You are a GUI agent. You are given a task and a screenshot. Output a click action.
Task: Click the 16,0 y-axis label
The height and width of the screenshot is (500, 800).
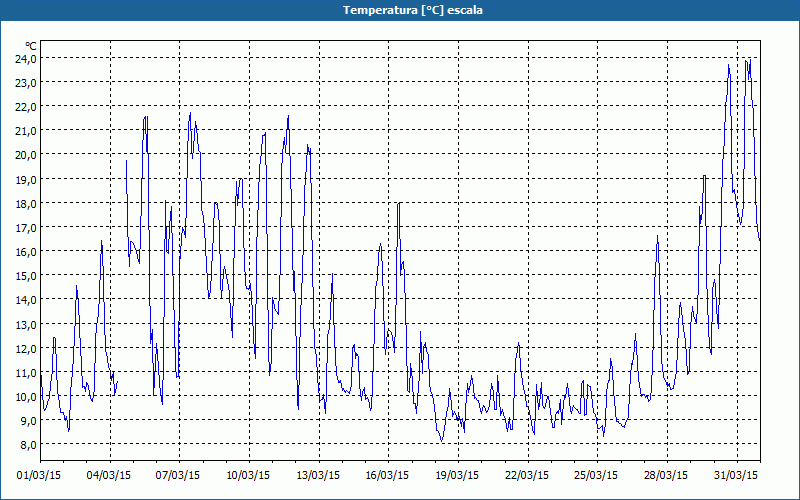coord(25,252)
